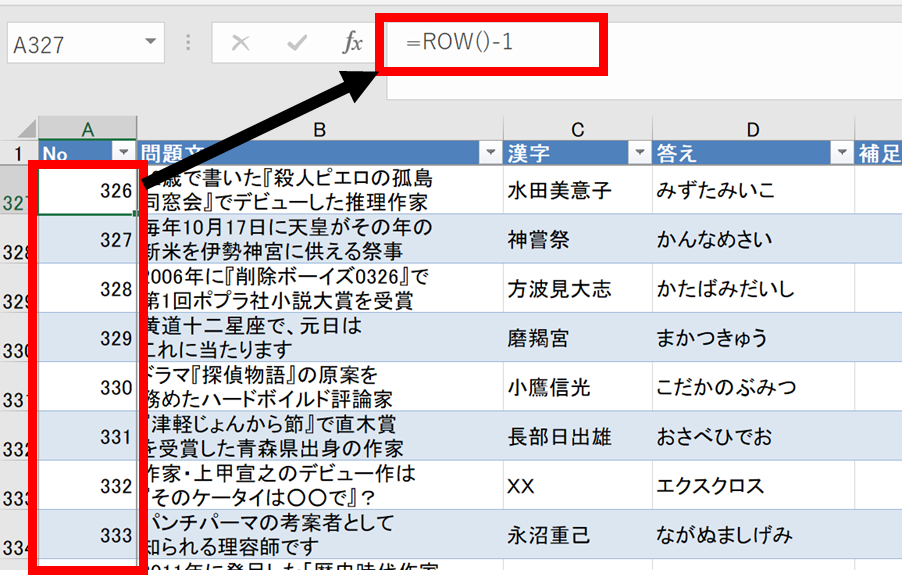
Task: Select question cell mentioning 殺人ピエロの孤島
Action: 320,190
